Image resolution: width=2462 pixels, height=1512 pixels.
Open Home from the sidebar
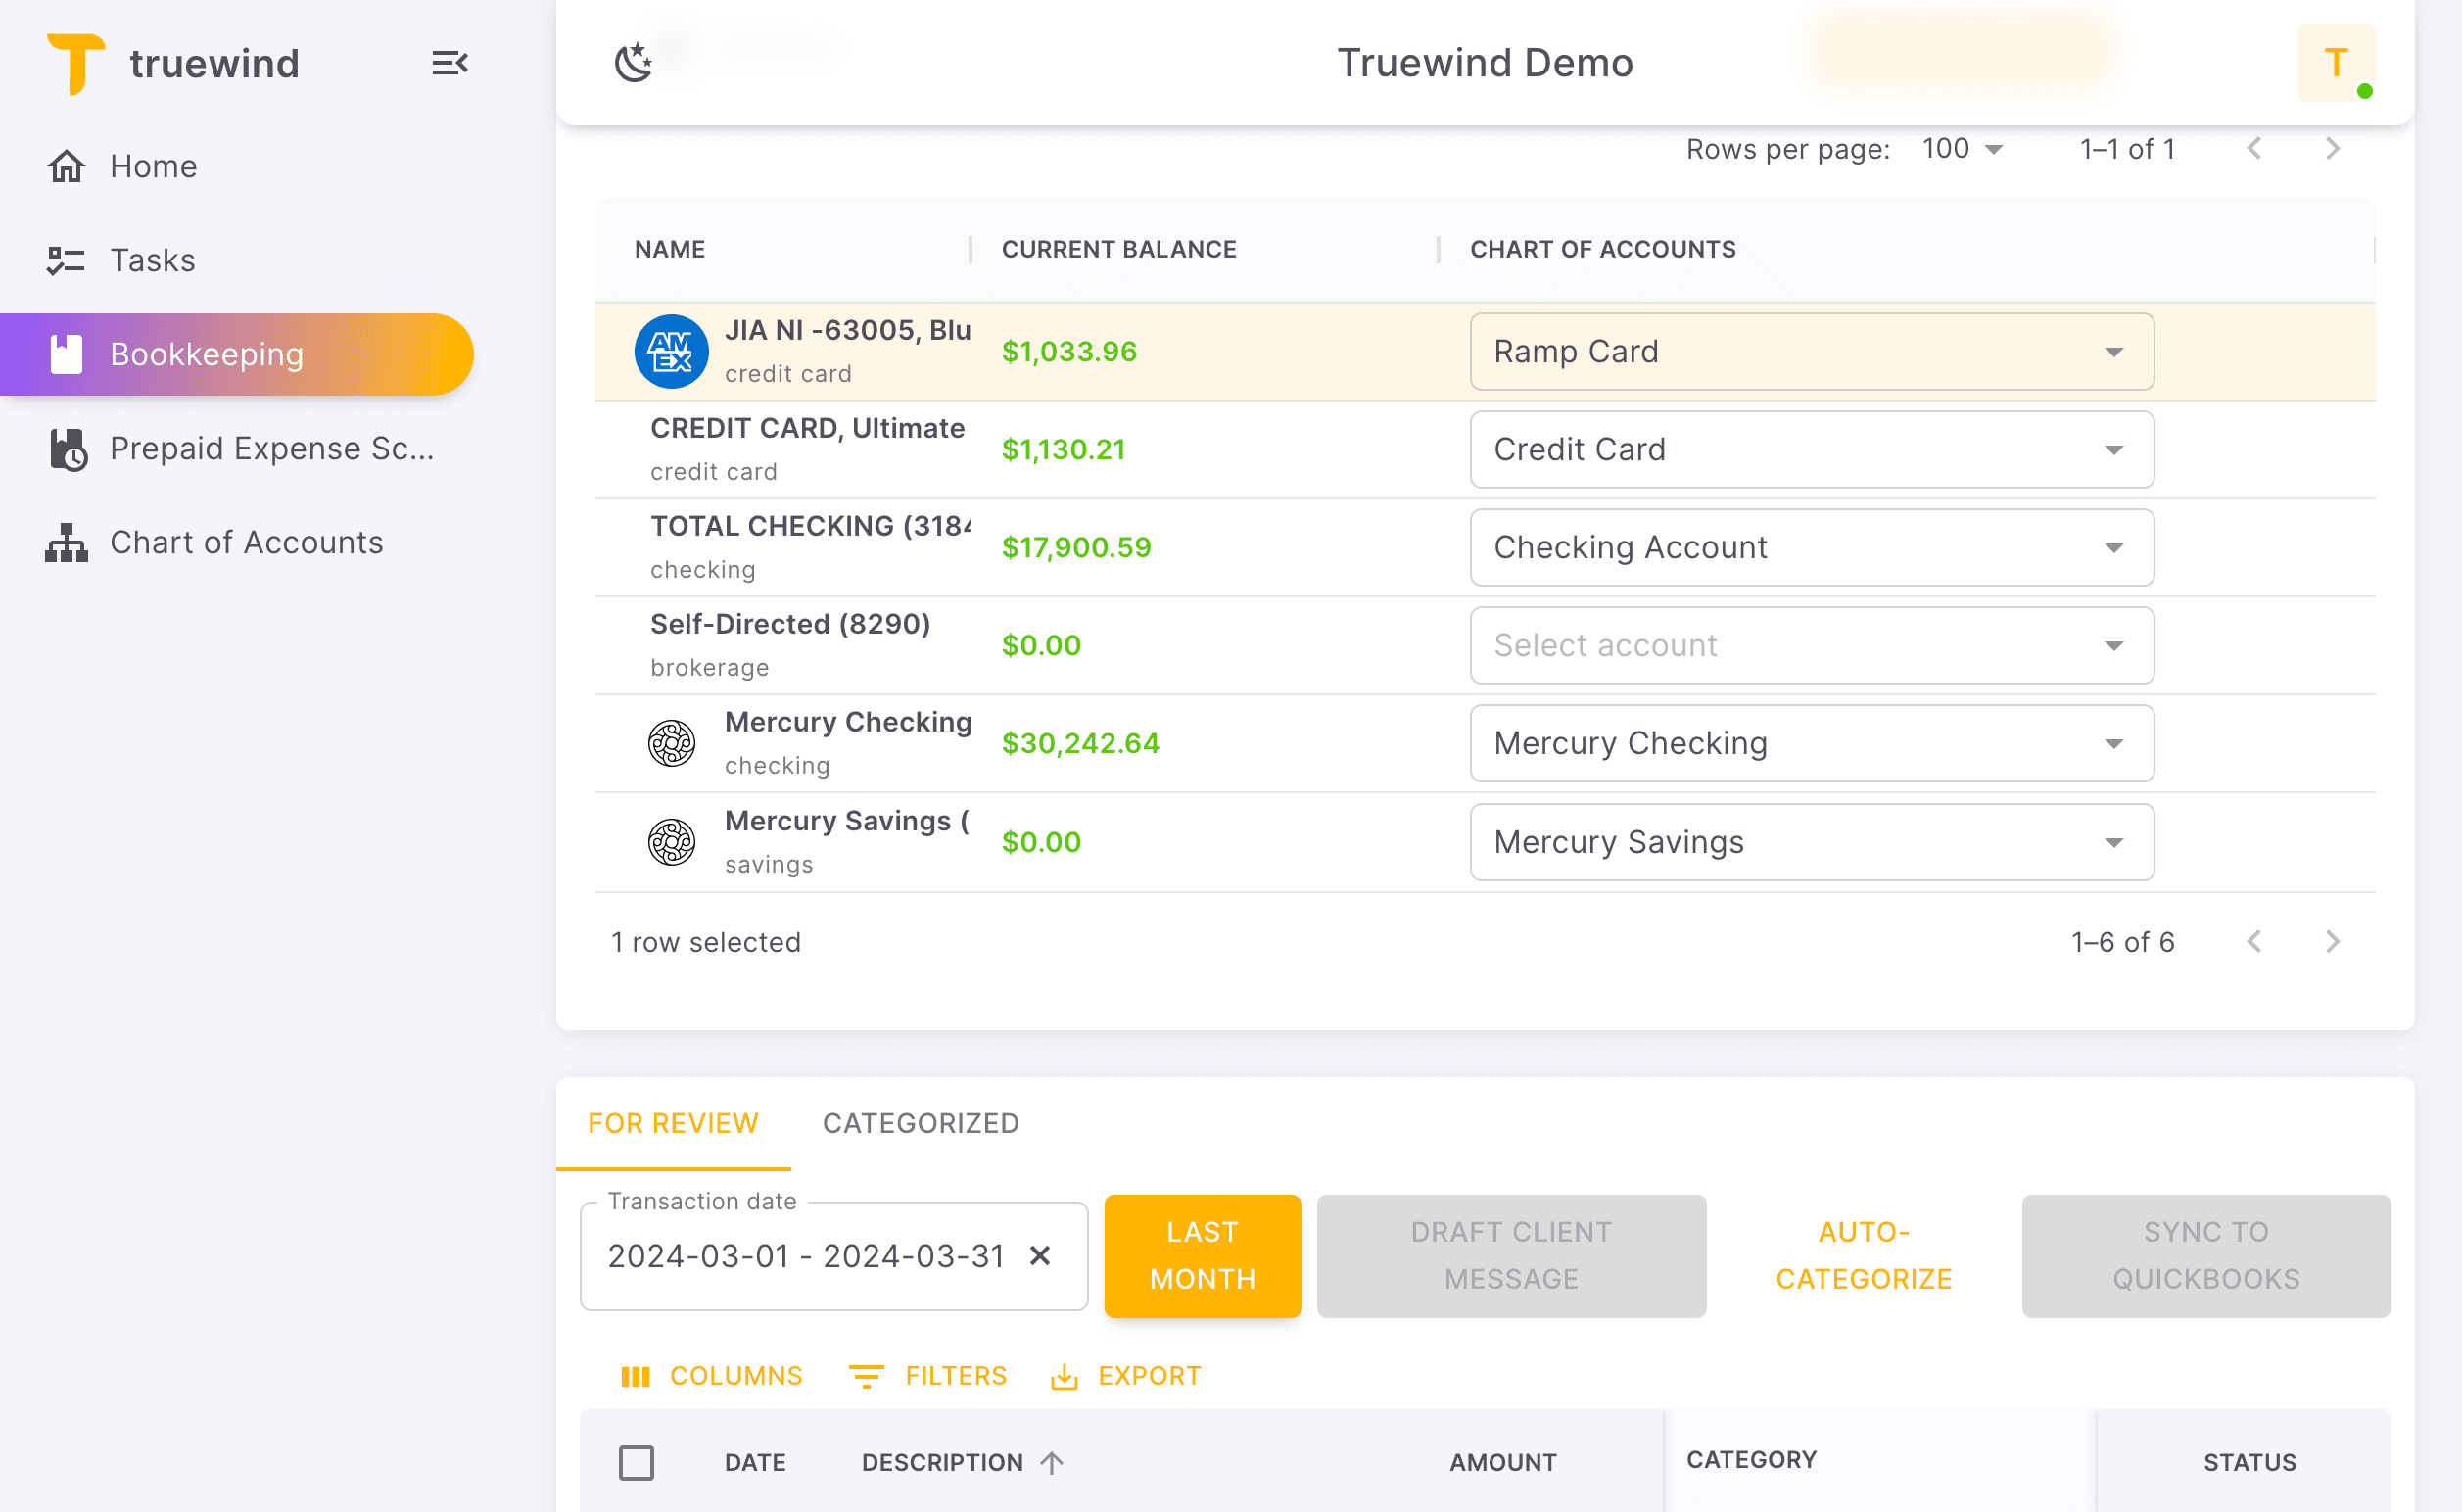pyautogui.click(x=152, y=166)
